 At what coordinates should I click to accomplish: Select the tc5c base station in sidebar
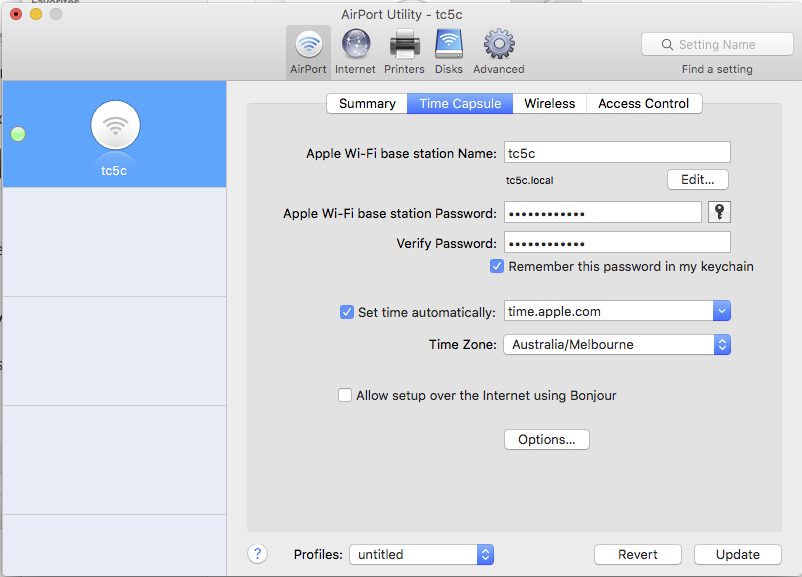coord(115,134)
